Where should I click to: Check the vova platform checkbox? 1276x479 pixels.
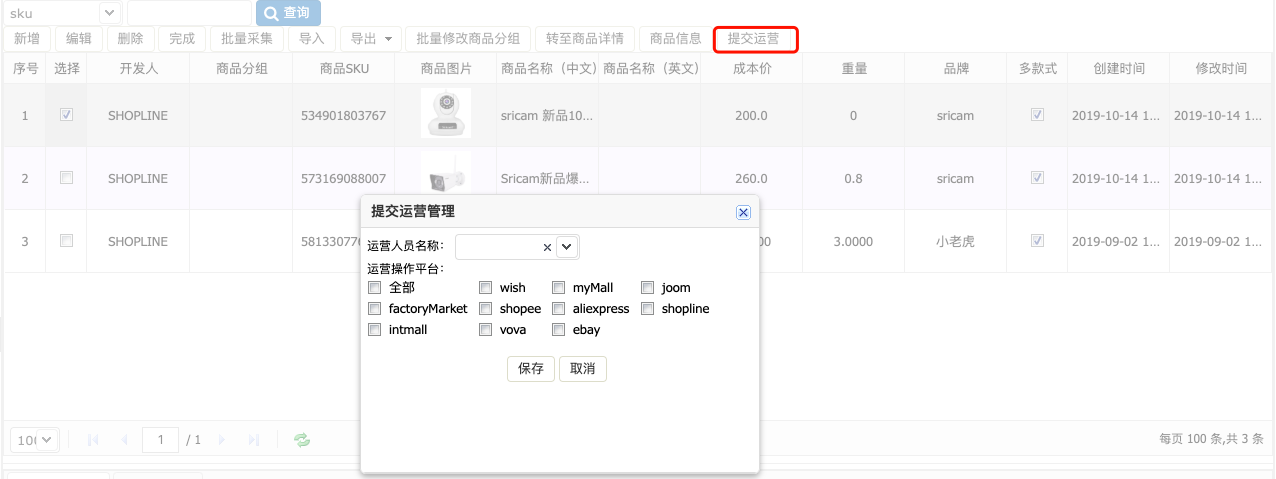coord(485,329)
